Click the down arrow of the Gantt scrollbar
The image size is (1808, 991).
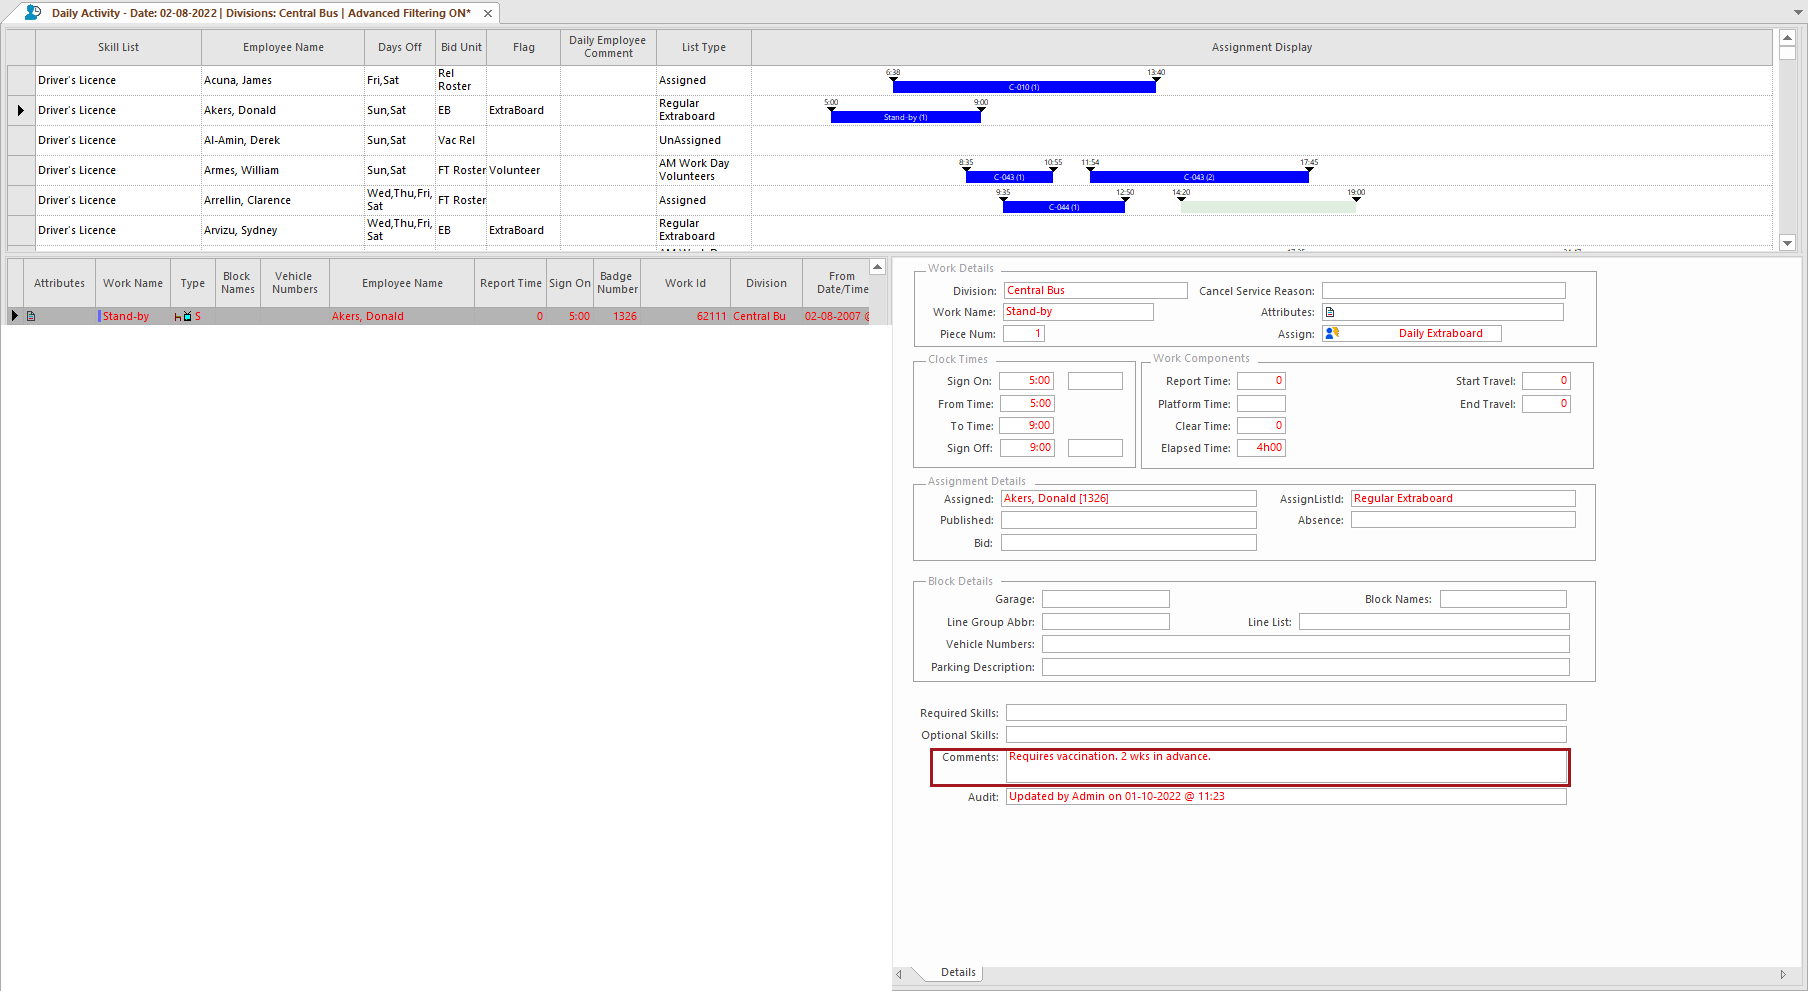(x=1787, y=242)
